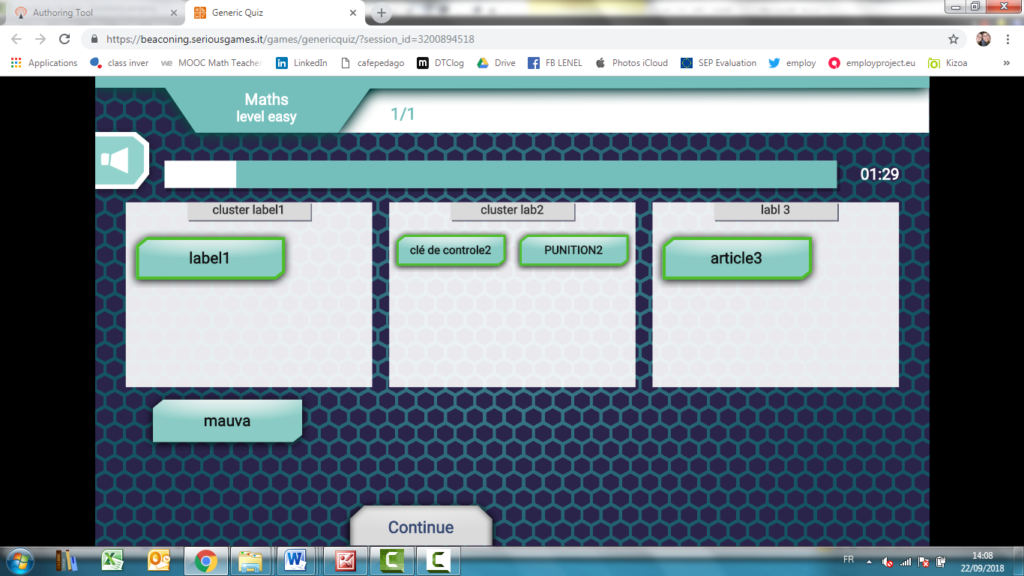The width and height of the screenshot is (1024, 576).
Task: Select the mauva answer tile
Action: click(227, 421)
